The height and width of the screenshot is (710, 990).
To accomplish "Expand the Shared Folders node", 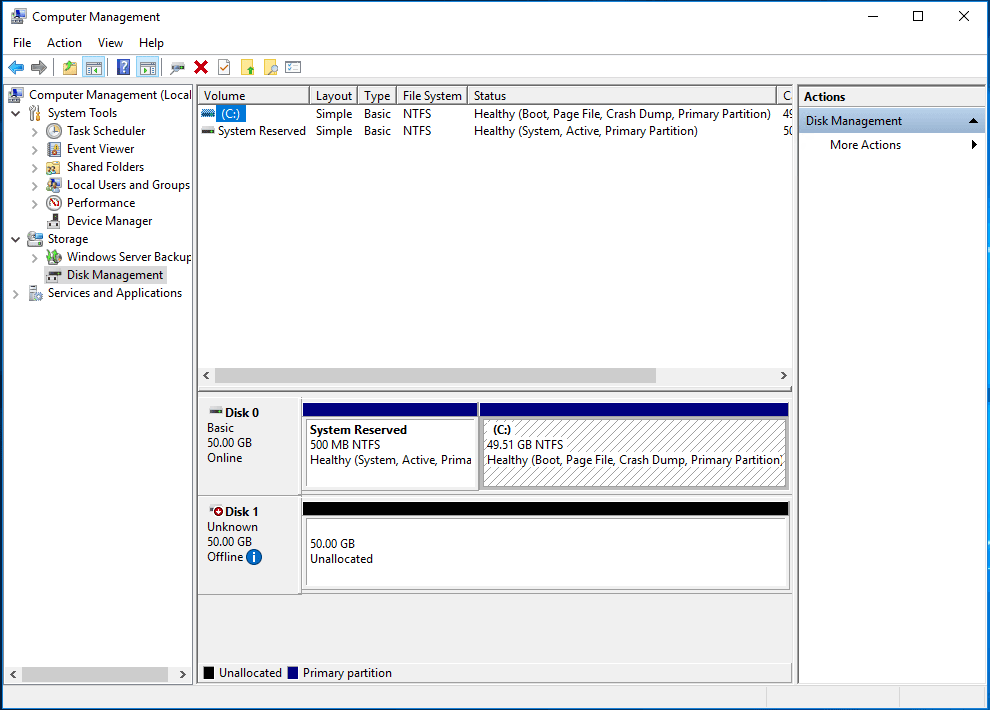I will (x=35, y=168).
